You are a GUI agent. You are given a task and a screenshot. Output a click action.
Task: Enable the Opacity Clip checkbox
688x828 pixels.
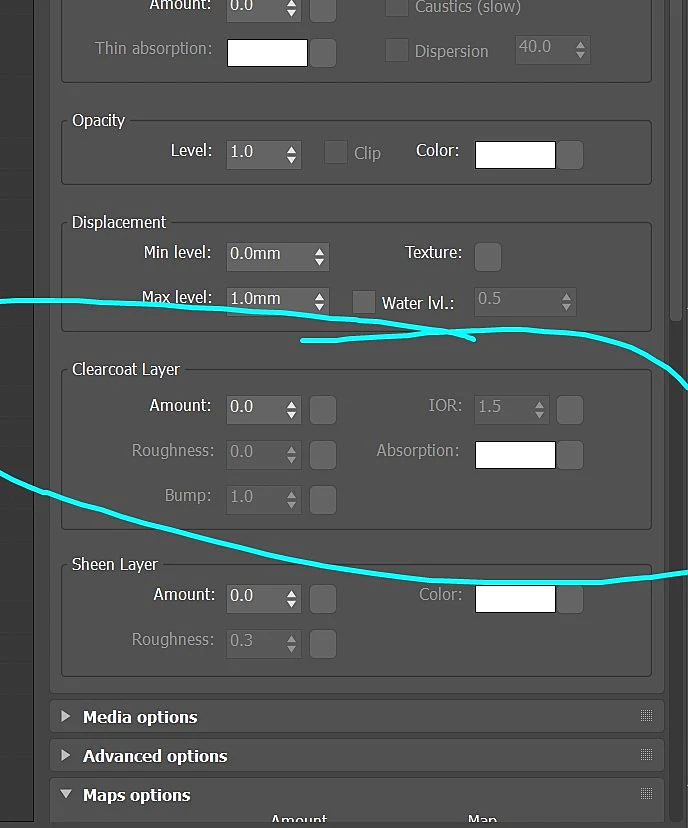[335, 153]
